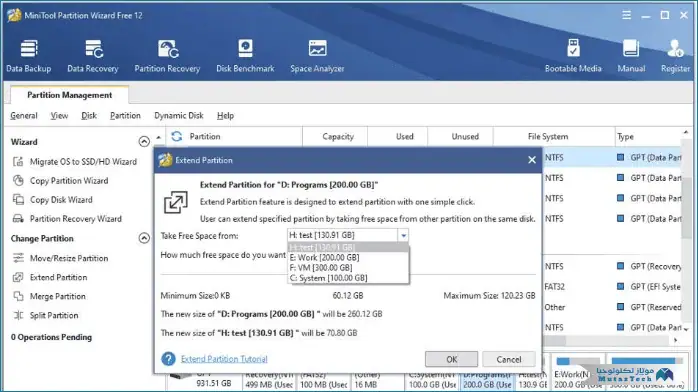
Task: Switch to Partition Management tab
Action: click(x=69, y=95)
